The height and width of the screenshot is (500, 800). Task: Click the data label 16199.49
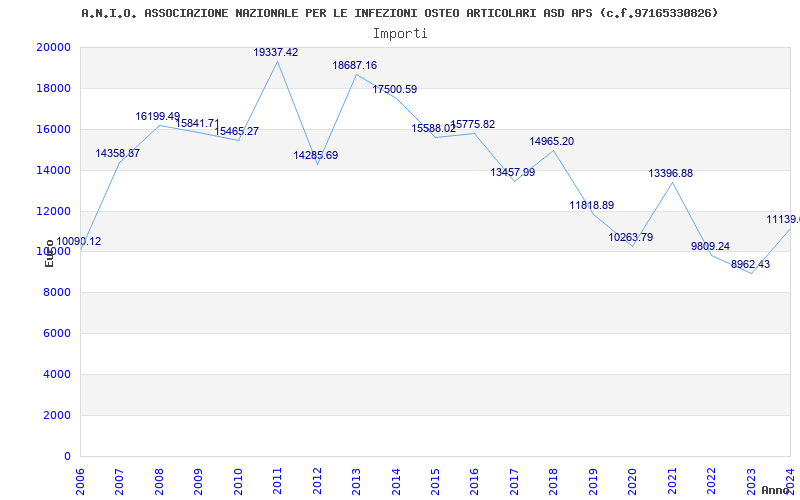point(158,116)
